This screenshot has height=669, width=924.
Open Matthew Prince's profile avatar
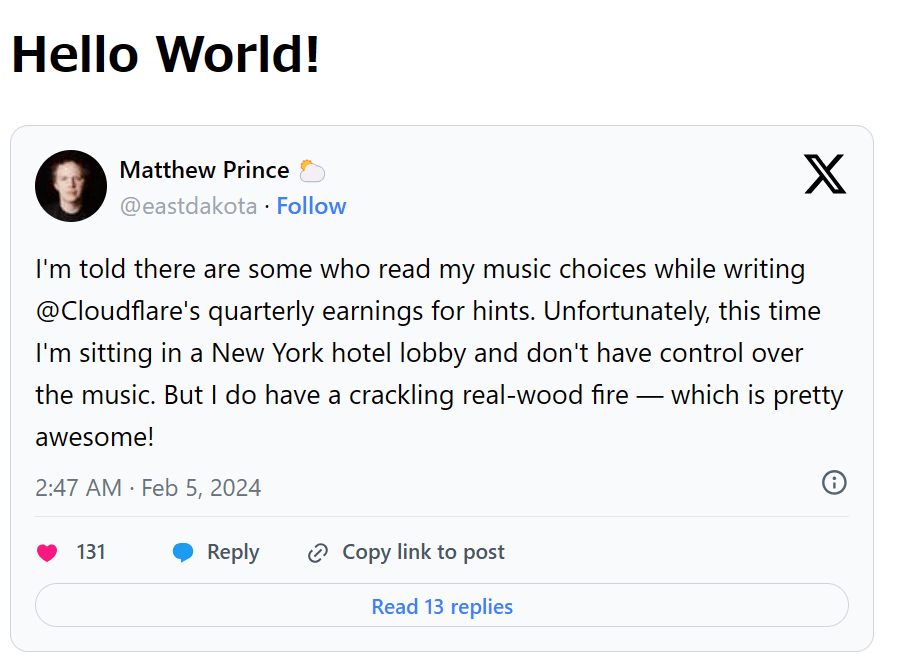coord(71,186)
